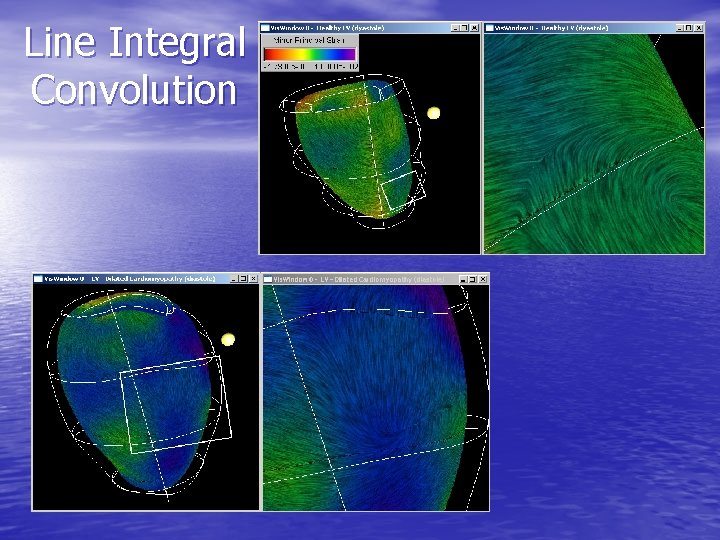Select the title bar of the Healthy LV zoomed window
The width and height of the screenshot is (720, 540).
[594, 28]
